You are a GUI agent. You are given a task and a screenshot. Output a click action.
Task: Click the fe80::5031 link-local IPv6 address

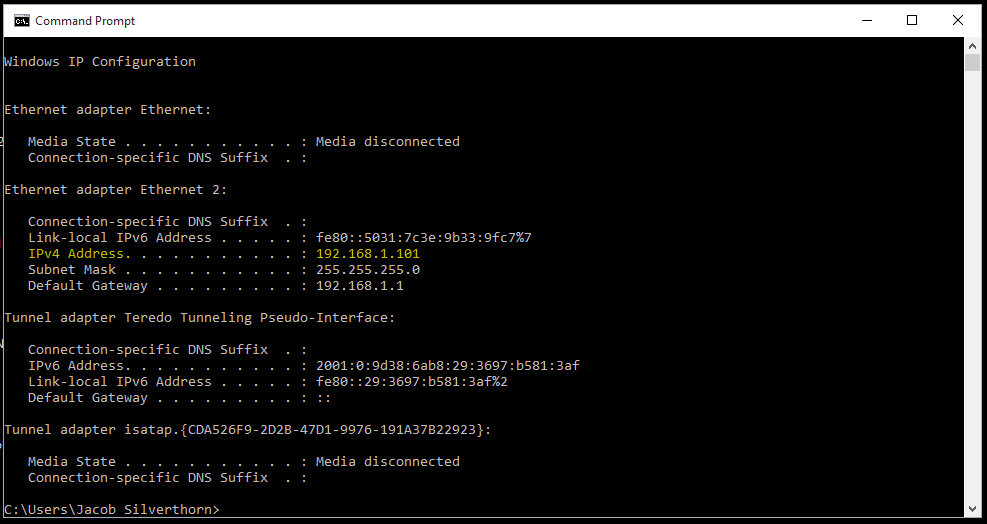(423, 238)
